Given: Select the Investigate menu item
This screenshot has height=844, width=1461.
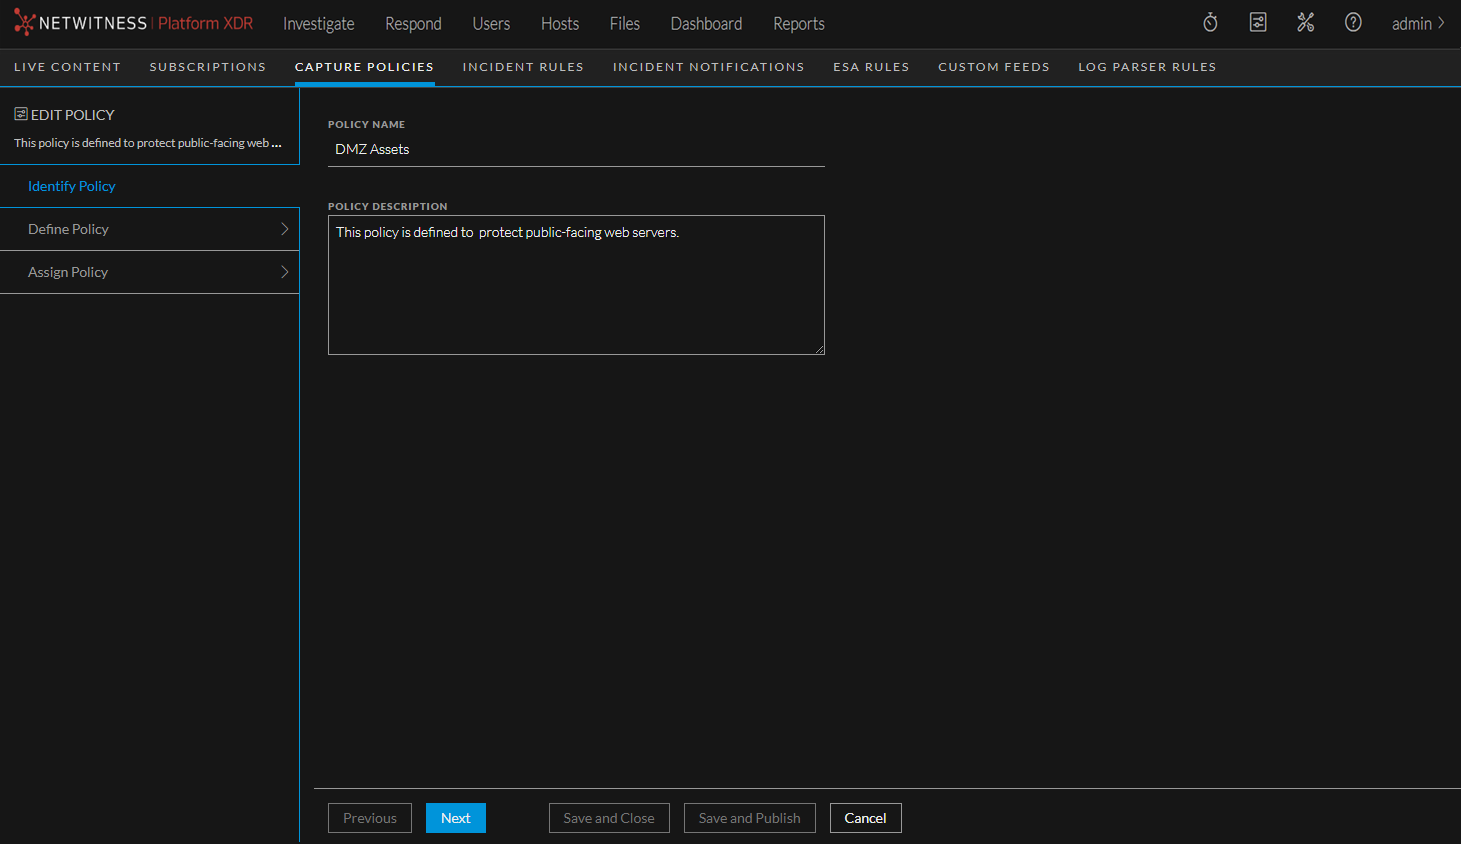Looking at the screenshot, I should [x=318, y=23].
